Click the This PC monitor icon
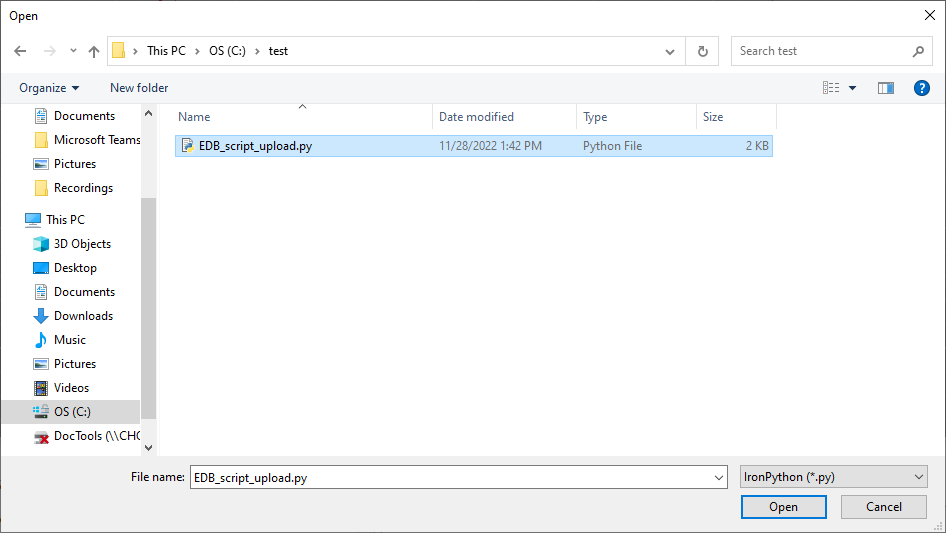Screen dimensions: 946x533 point(33,220)
